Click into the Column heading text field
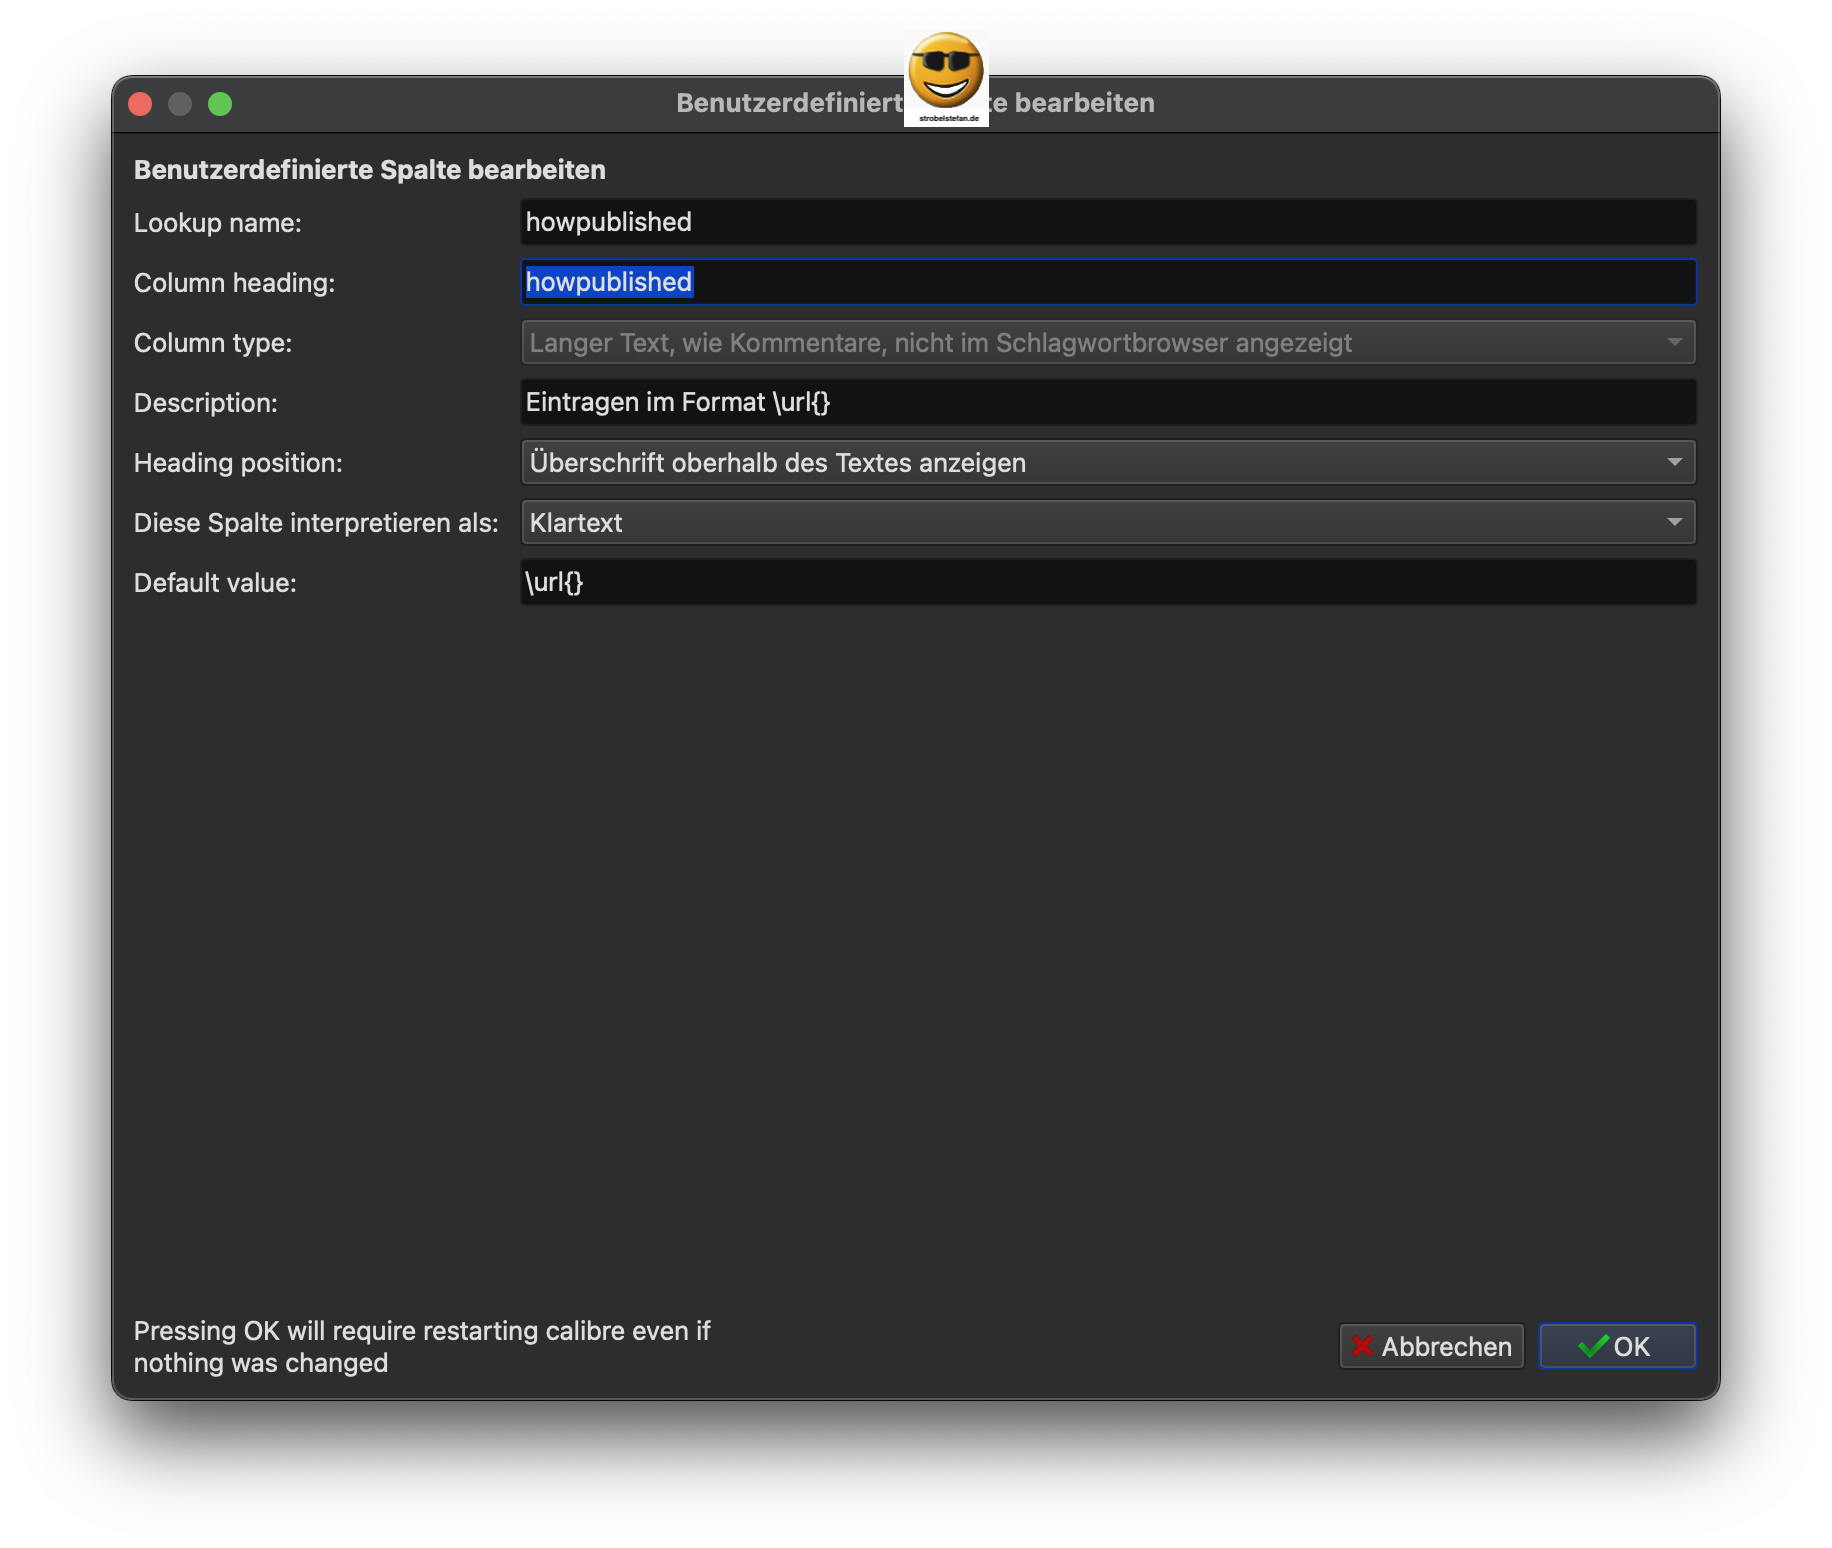 click(x=1108, y=282)
